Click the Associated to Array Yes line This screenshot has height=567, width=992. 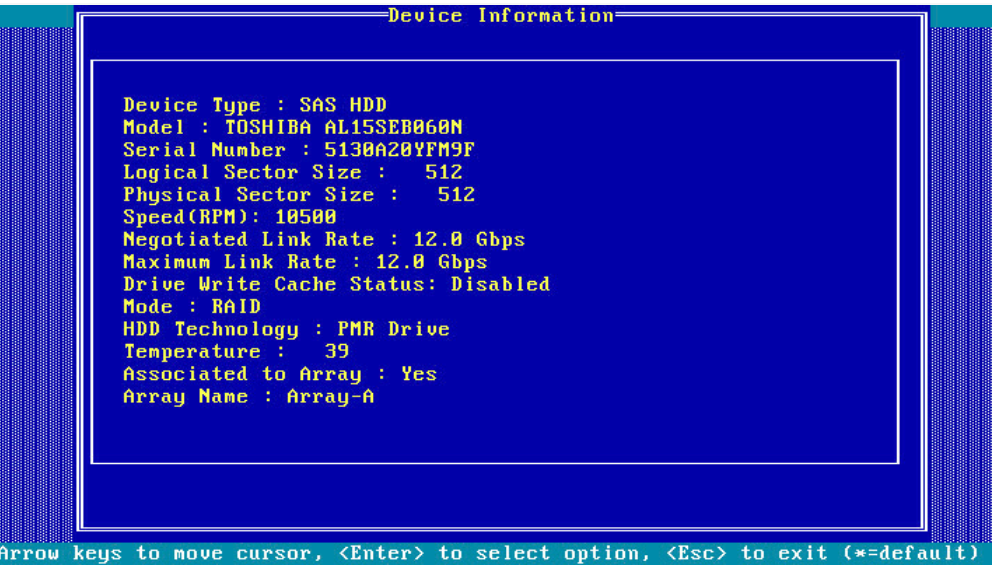(279, 374)
